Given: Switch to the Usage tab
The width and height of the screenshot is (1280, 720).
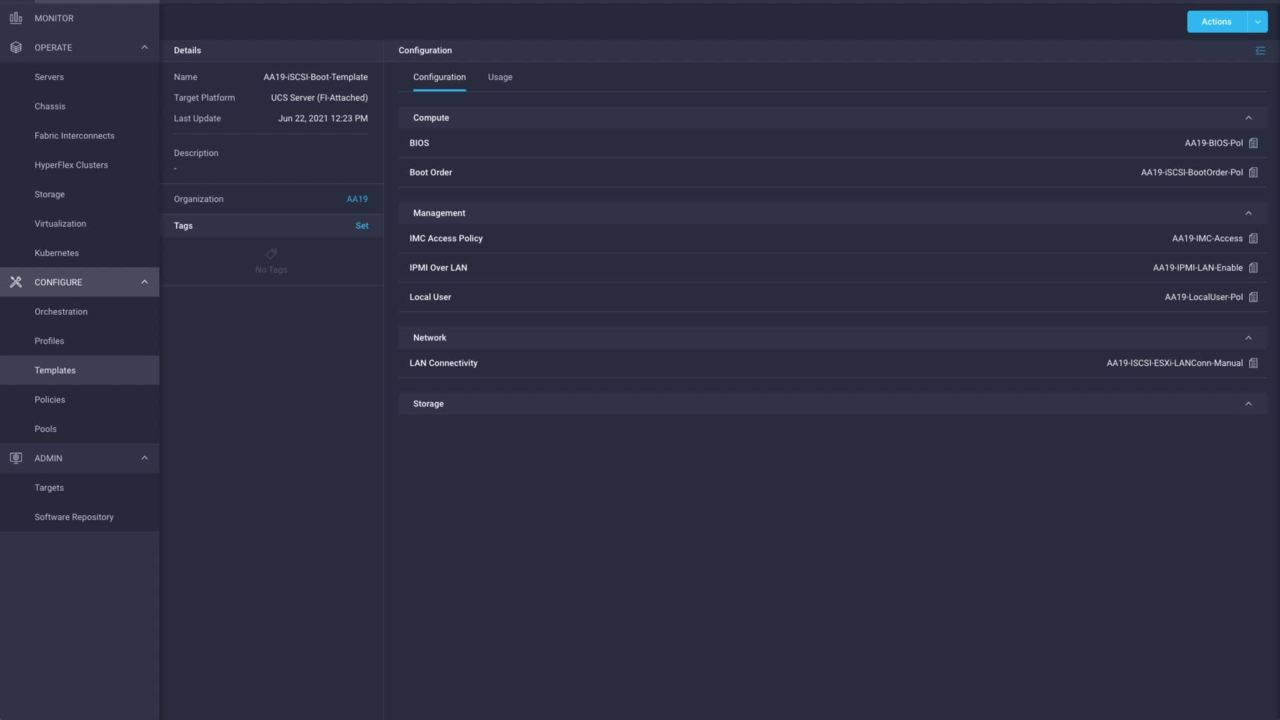Looking at the screenshot, I should pos(500,77).
